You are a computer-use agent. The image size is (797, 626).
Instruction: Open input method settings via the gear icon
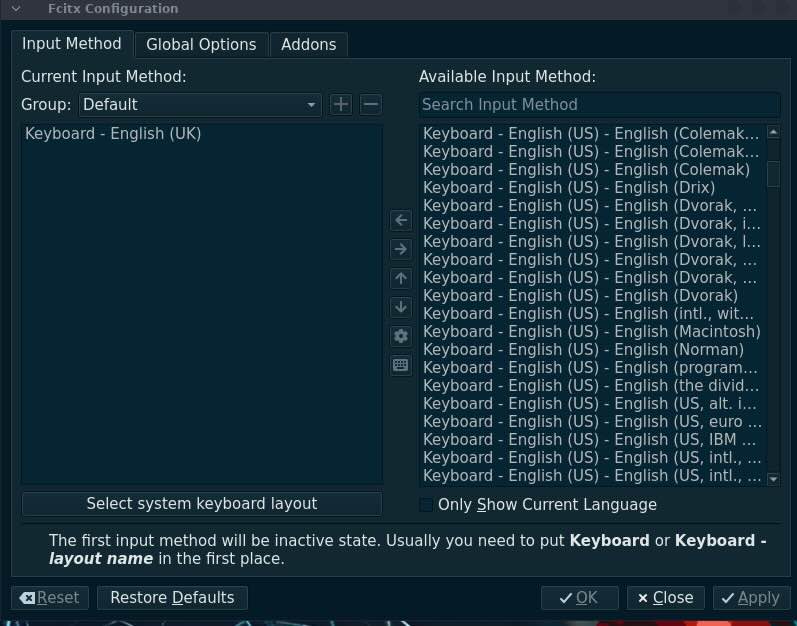[401, 336]
